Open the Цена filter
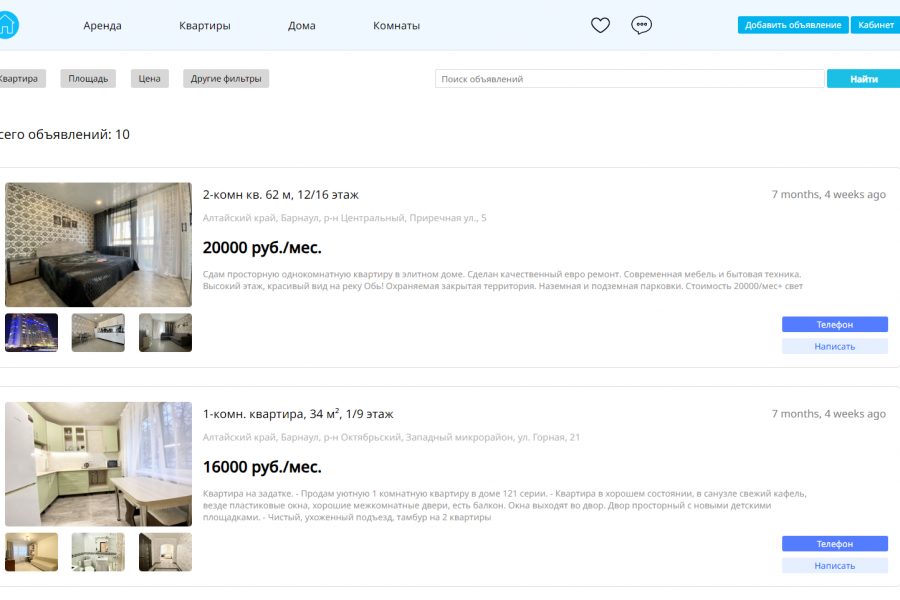The image size is (900, 600). [149, 79]
